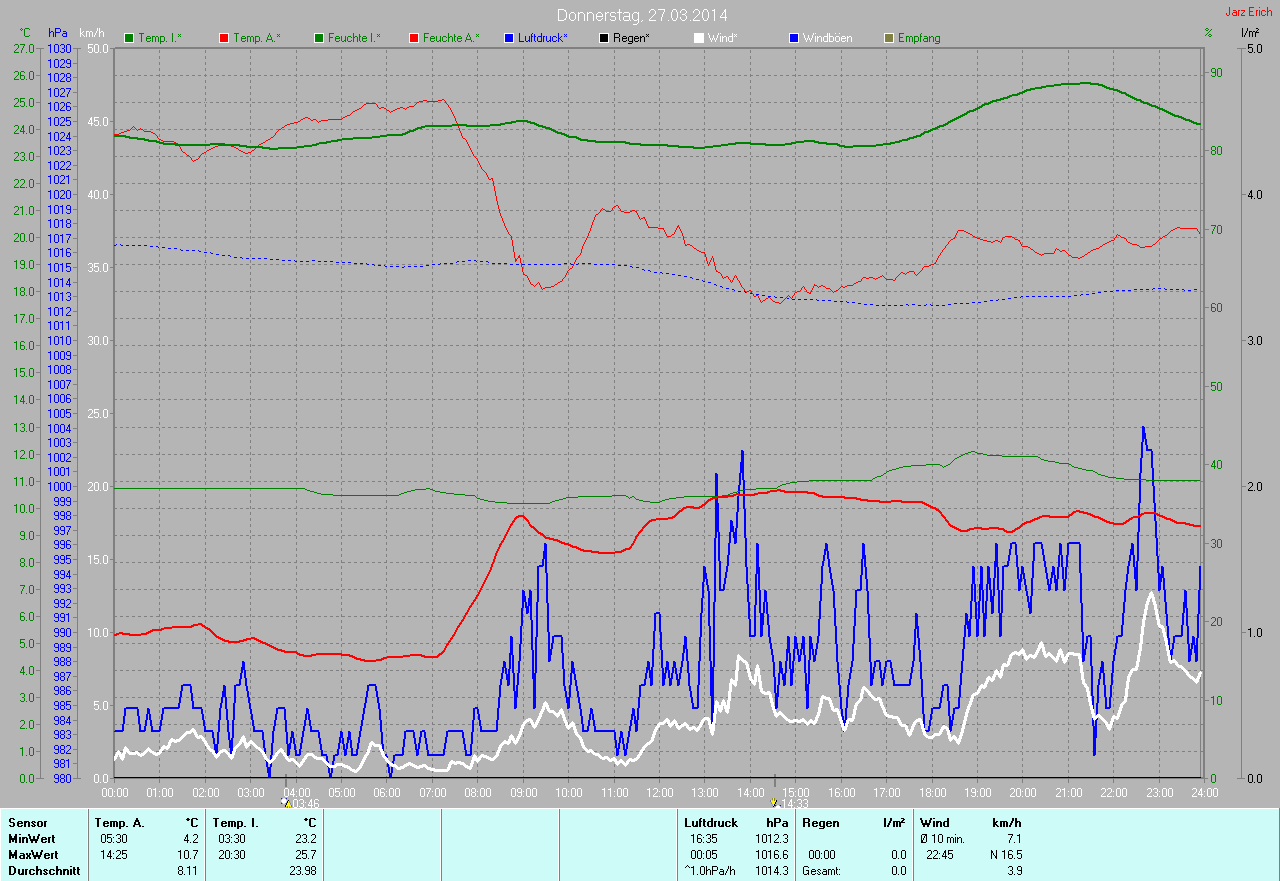Click the green Temp. I. legend swatch
1280x881 pixels.
129,38
